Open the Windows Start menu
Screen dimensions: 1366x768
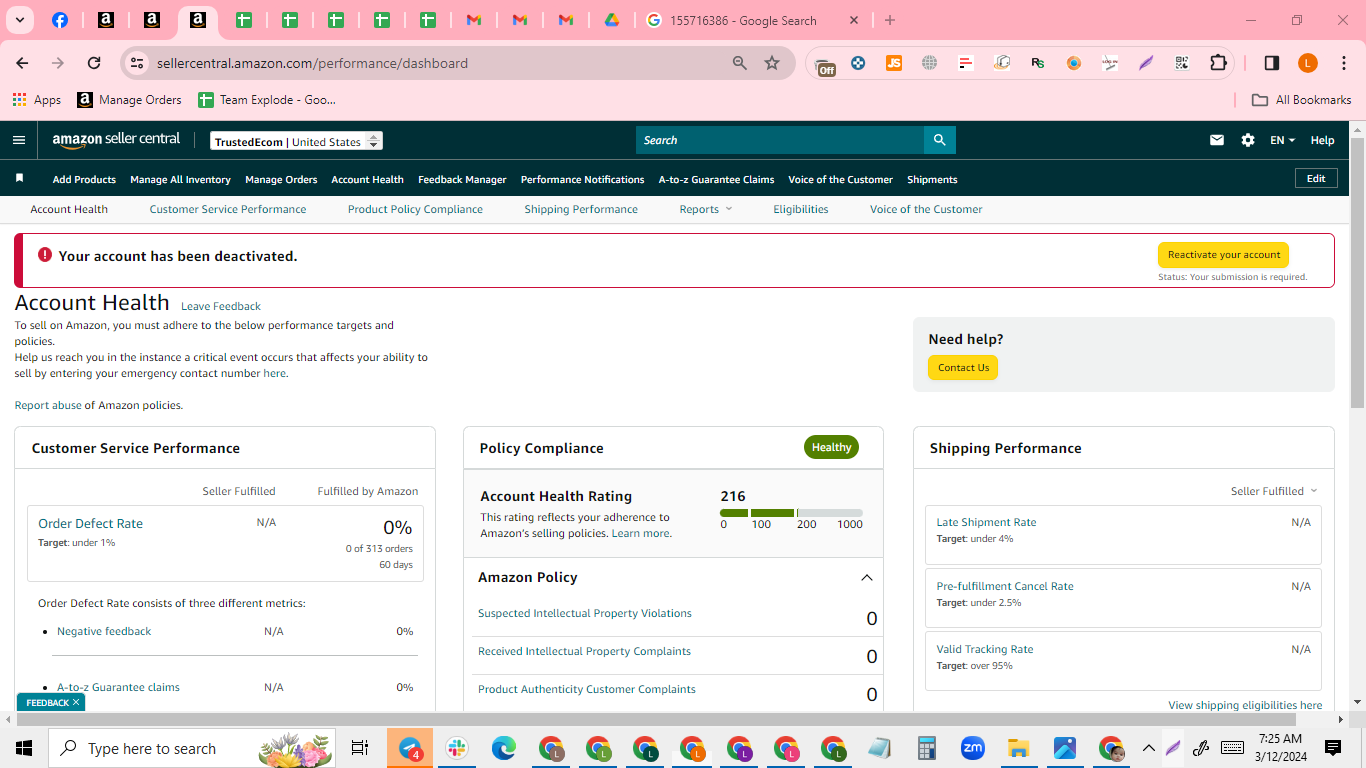pos(24,748)
